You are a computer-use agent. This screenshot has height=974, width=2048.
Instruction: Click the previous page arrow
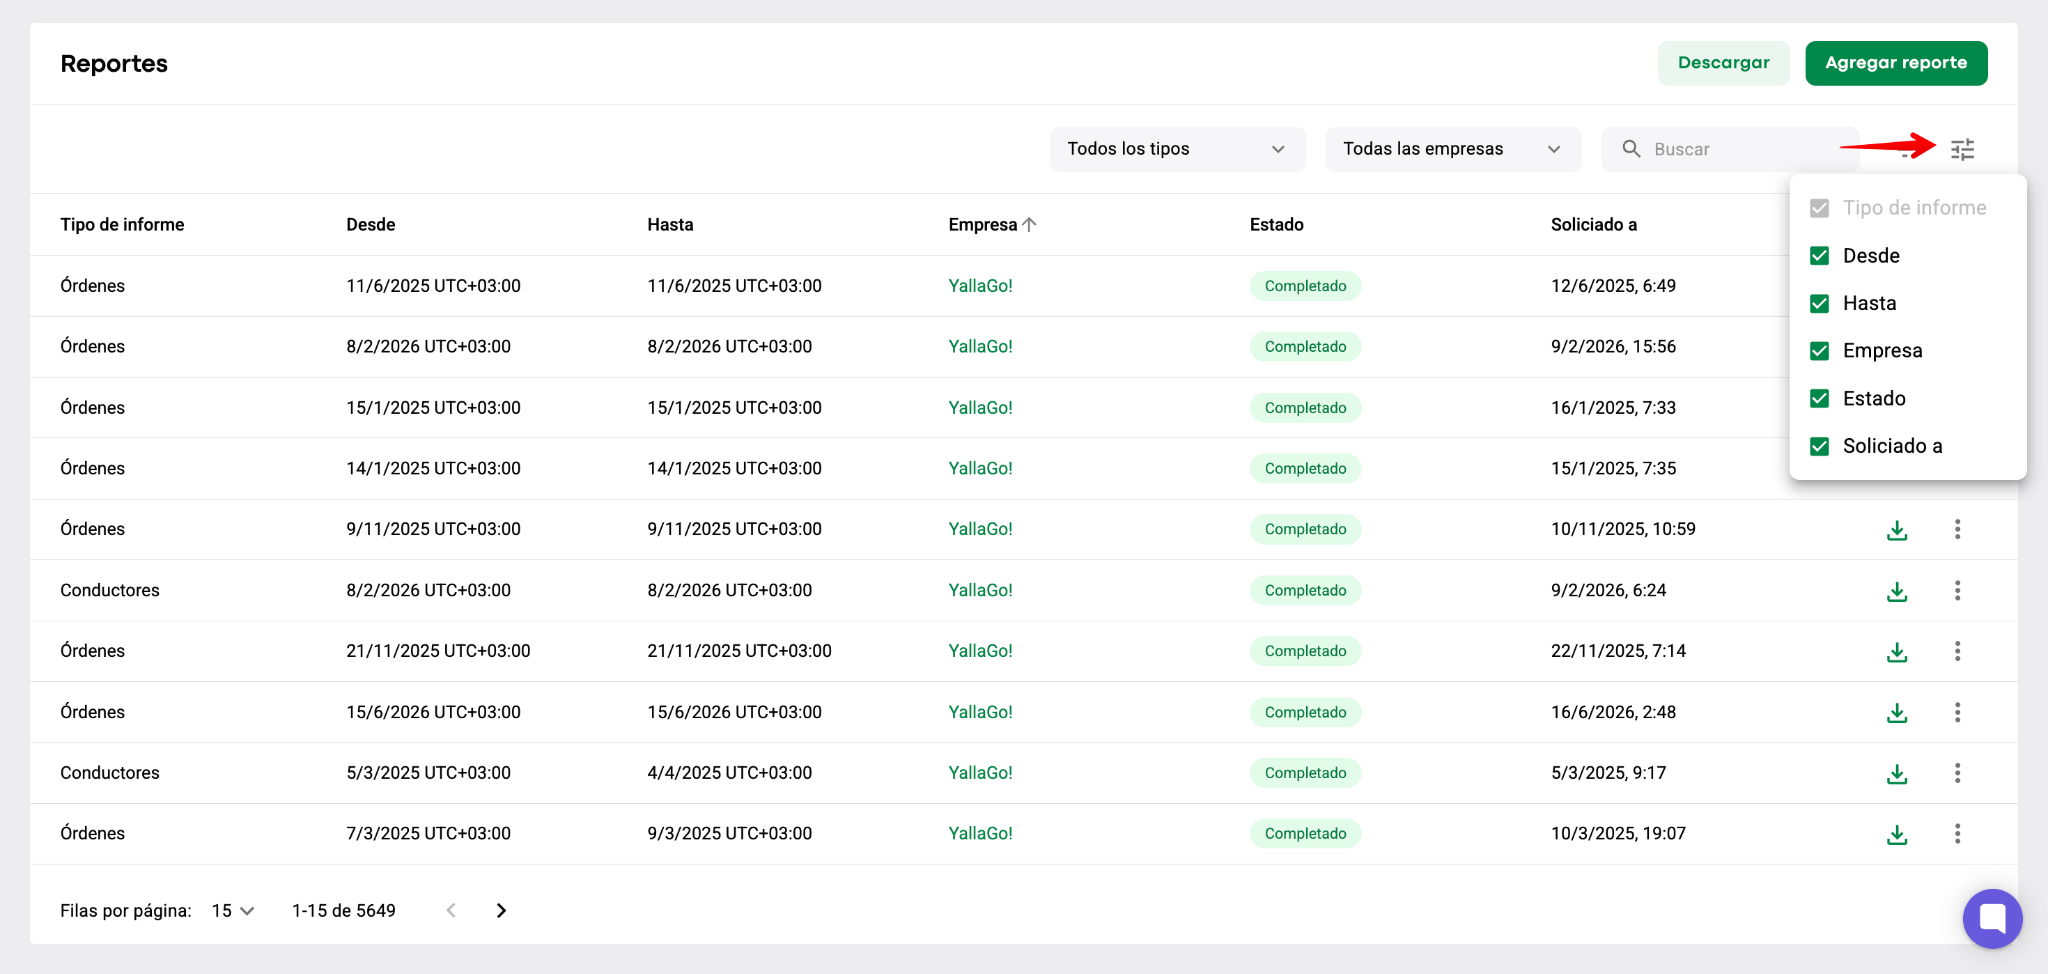(x=451, y=910)
